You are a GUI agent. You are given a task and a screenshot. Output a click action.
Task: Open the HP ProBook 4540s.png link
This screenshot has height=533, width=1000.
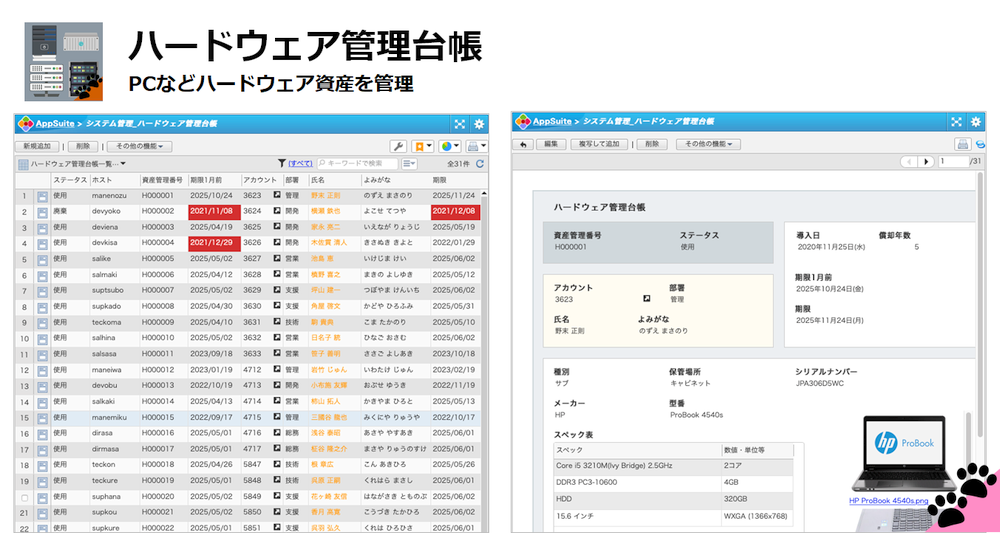(x=888, y=500)
